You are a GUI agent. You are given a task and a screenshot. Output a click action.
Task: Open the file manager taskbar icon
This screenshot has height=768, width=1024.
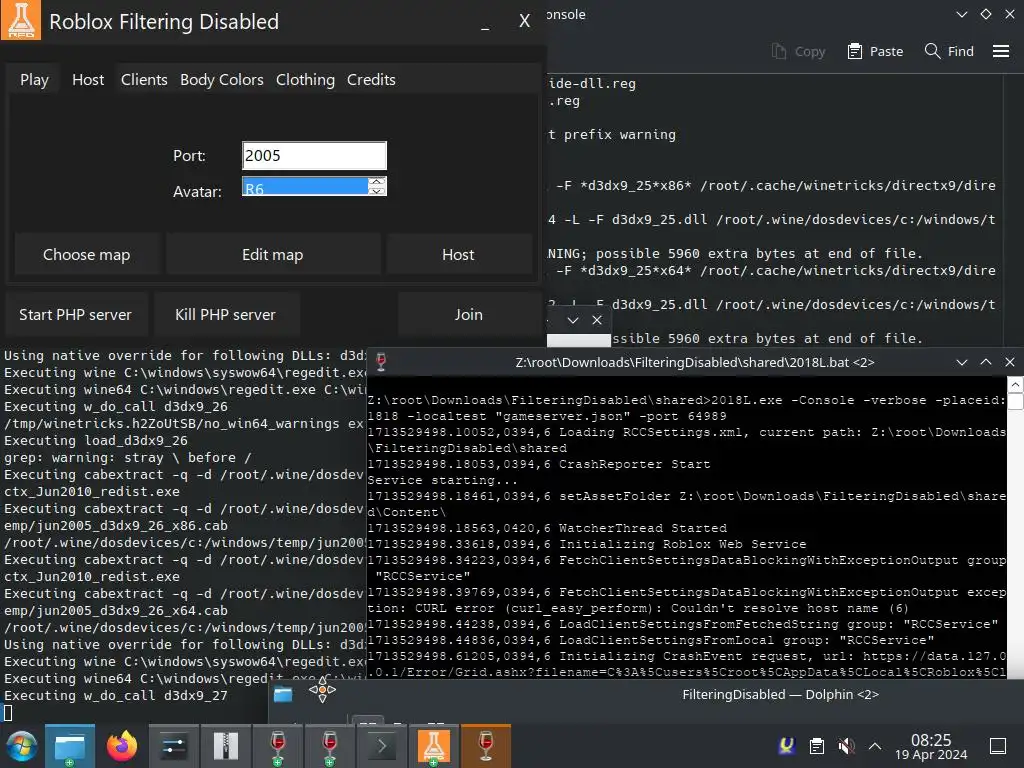coord(70,746)
